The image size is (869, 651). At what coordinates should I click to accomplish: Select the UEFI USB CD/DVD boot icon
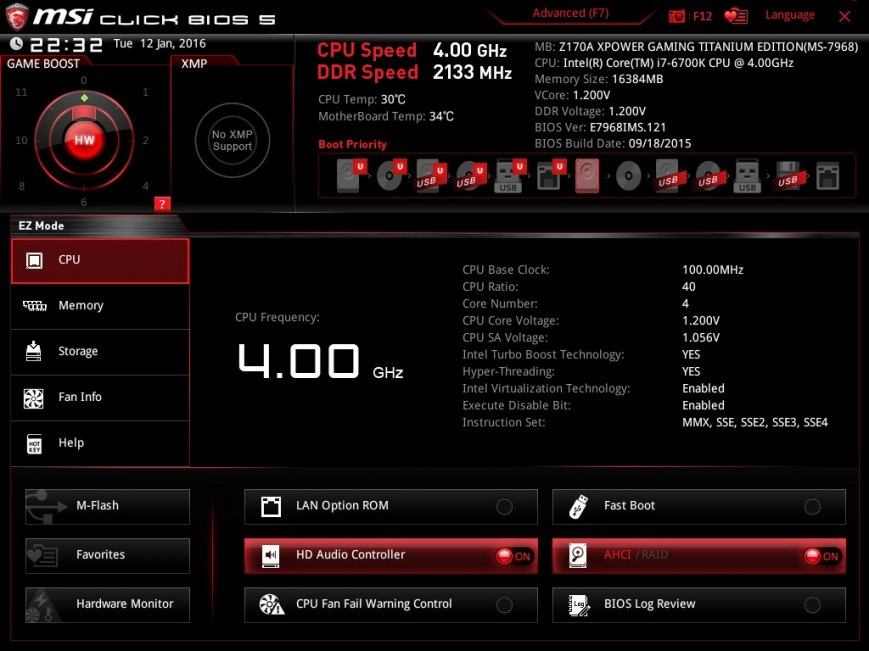pos(471,176)
